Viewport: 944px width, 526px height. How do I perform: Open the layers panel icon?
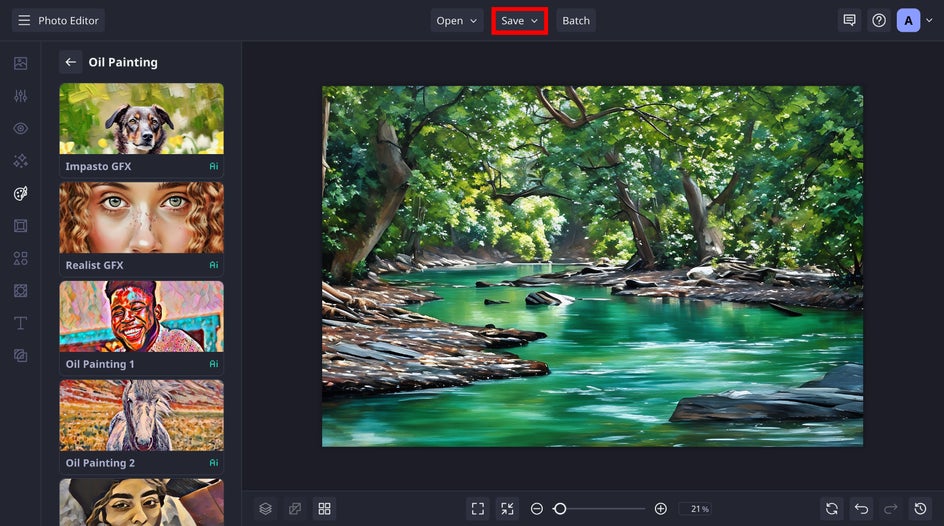point(266,509)
